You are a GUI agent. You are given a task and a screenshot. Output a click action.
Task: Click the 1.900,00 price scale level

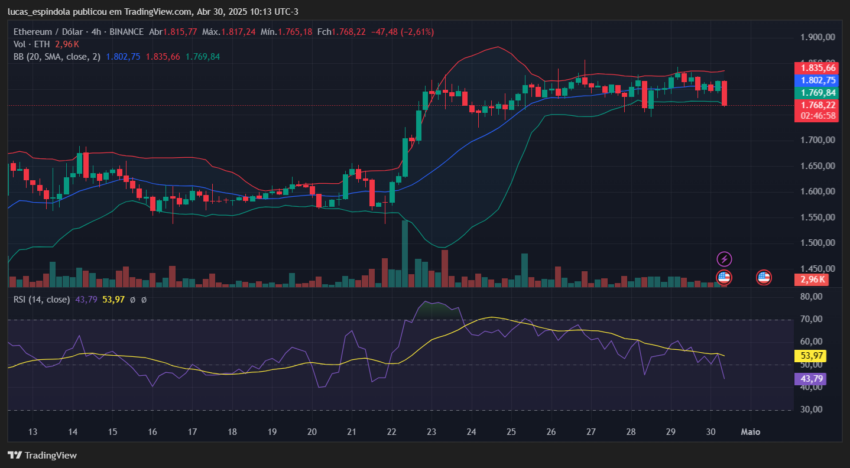[817, 37]
